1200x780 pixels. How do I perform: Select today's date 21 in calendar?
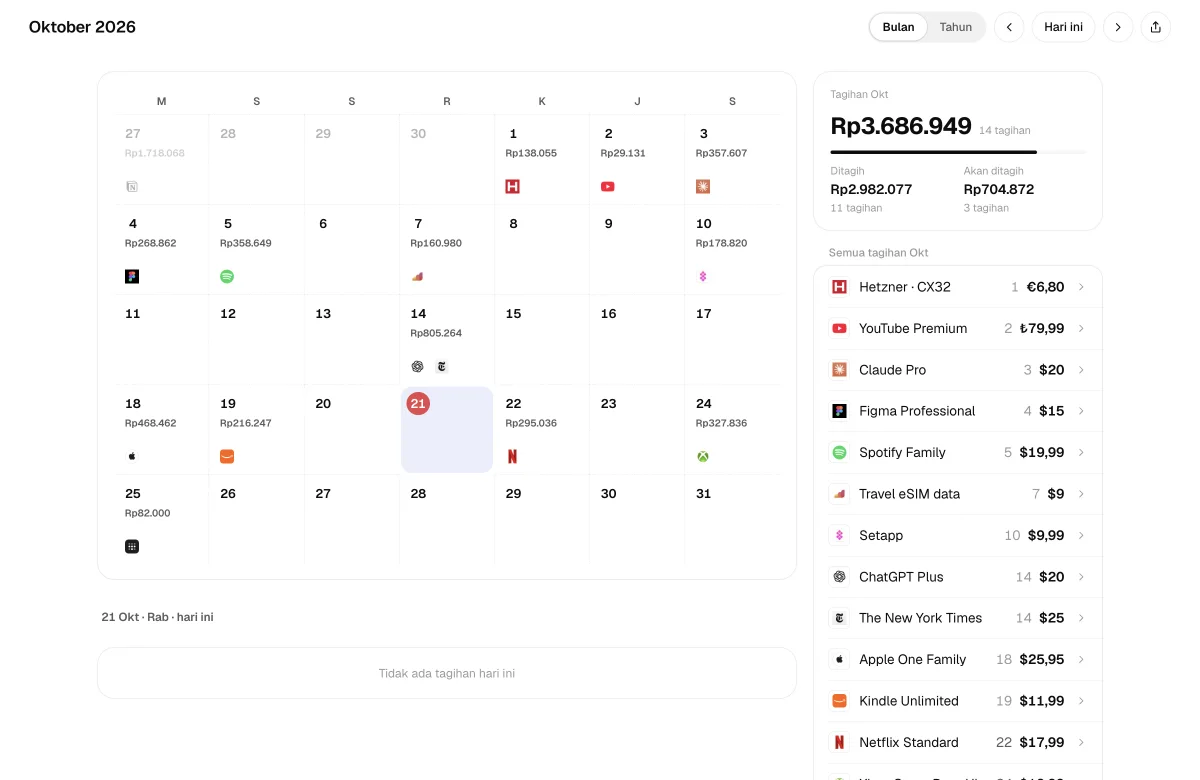pos(447,430)
